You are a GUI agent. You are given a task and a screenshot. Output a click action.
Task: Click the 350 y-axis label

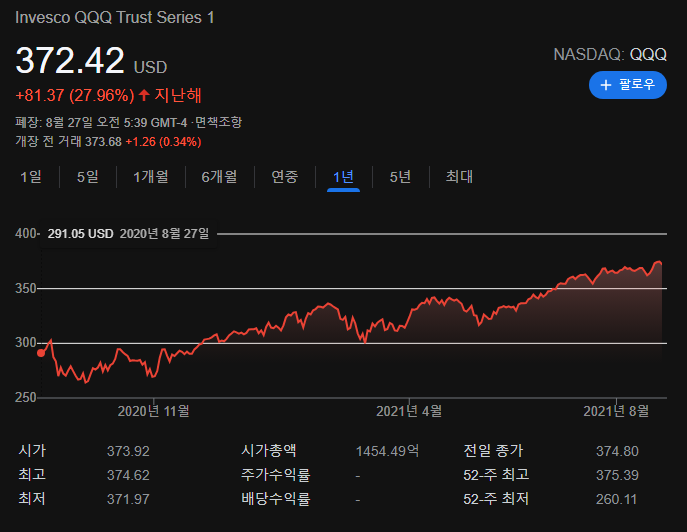pos(25,288)
